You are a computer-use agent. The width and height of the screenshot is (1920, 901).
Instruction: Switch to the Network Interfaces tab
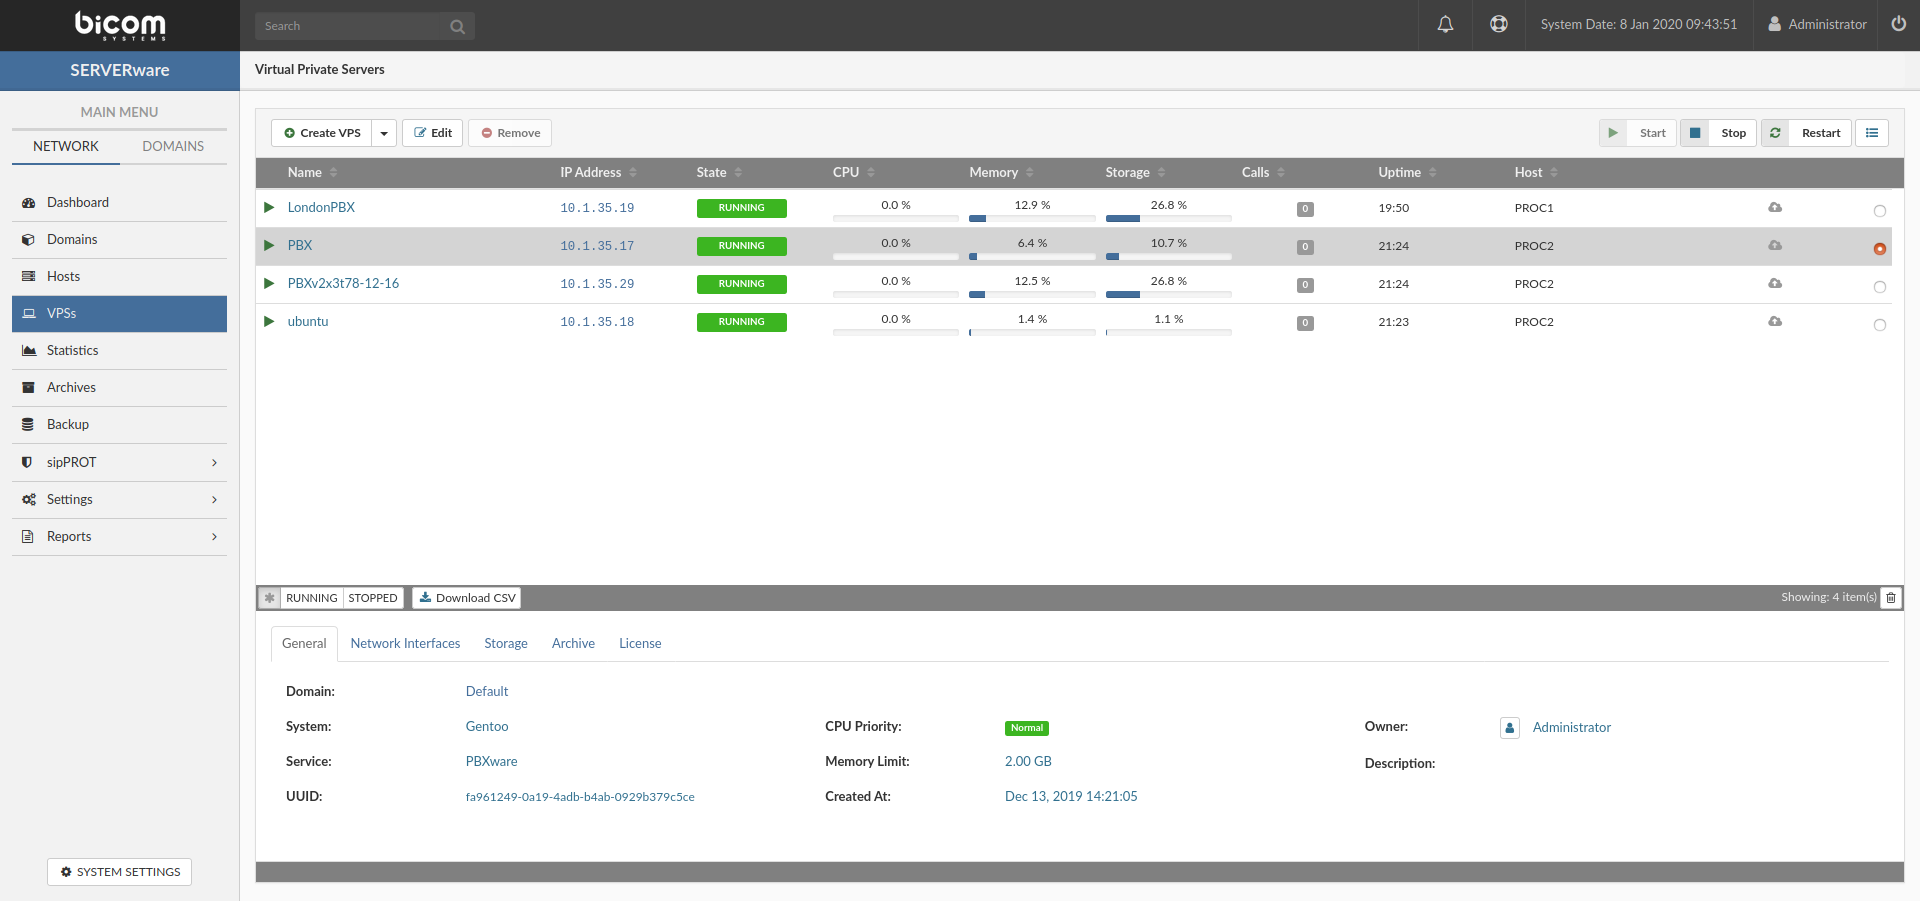click(x=405, y=644)
